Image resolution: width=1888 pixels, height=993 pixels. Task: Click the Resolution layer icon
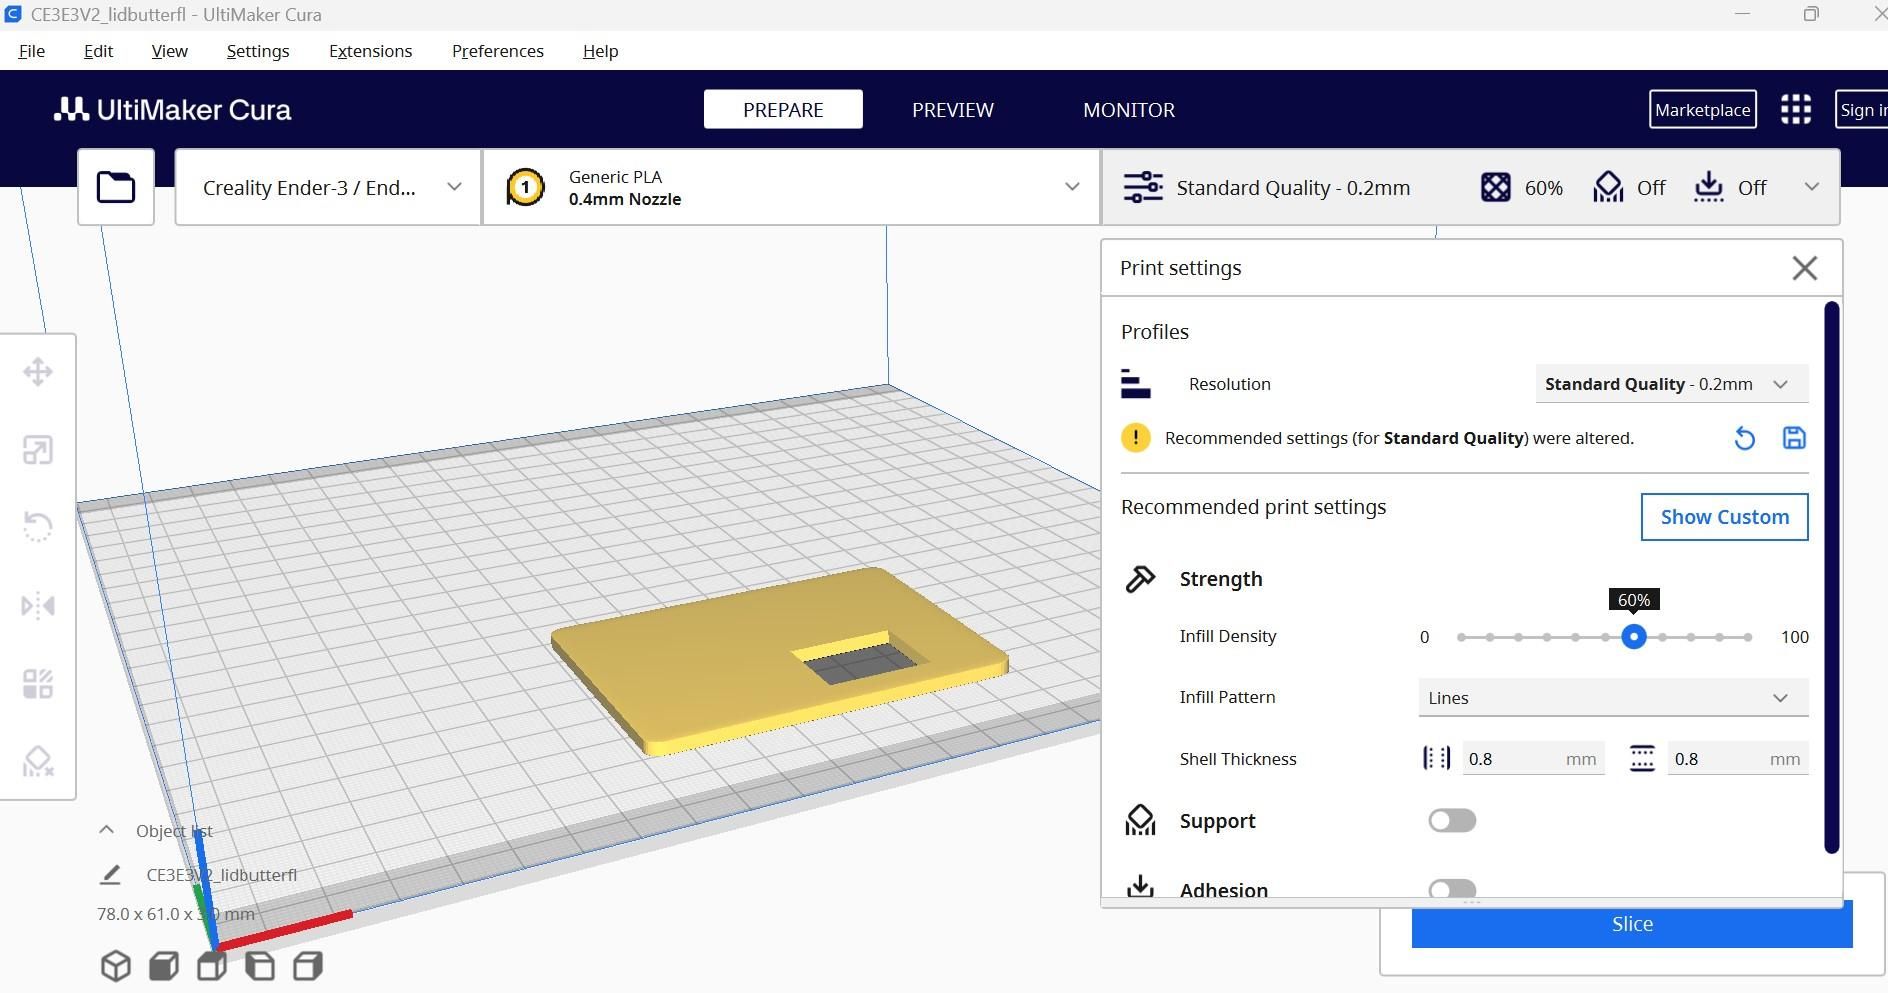(x=1135, y=384)
